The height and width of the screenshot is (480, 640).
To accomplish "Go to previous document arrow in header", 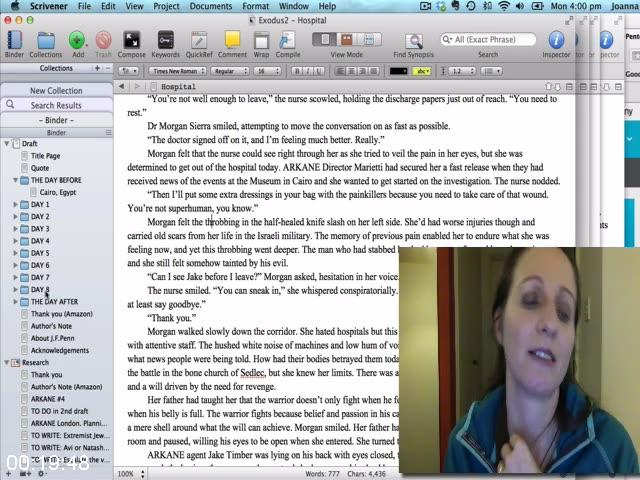I will pos(548,87).
